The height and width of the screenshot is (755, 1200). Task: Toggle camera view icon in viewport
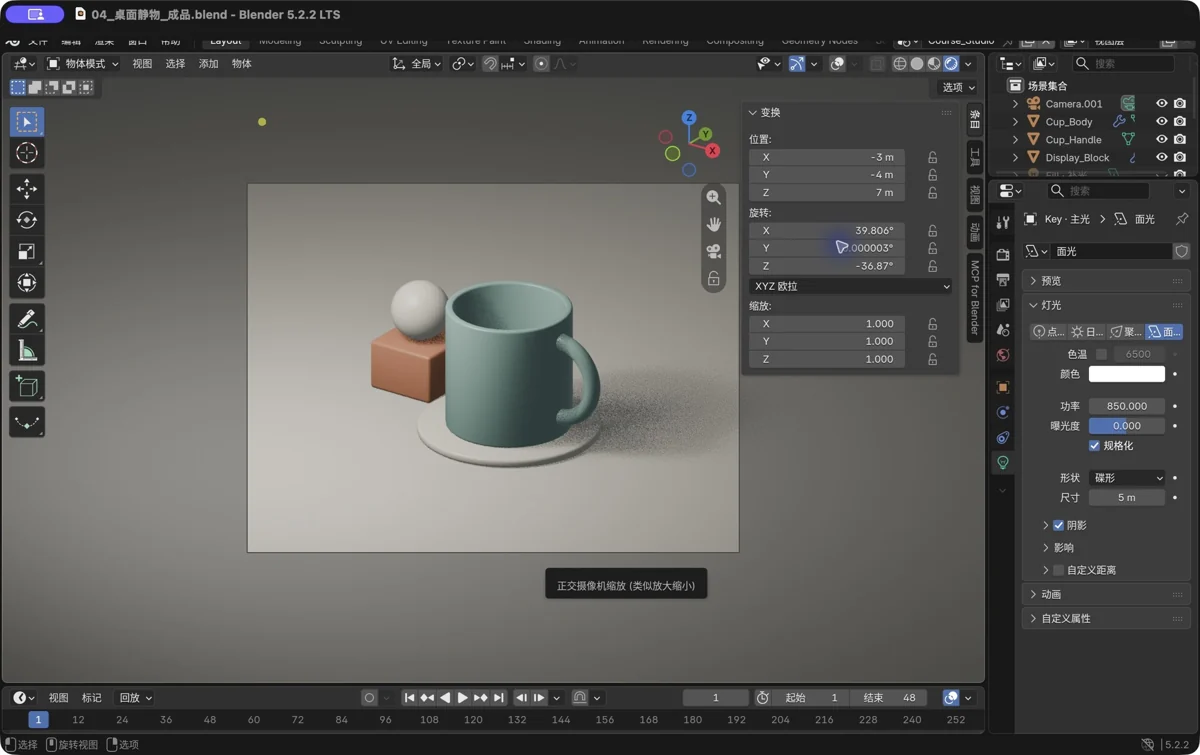click(714, 251)
